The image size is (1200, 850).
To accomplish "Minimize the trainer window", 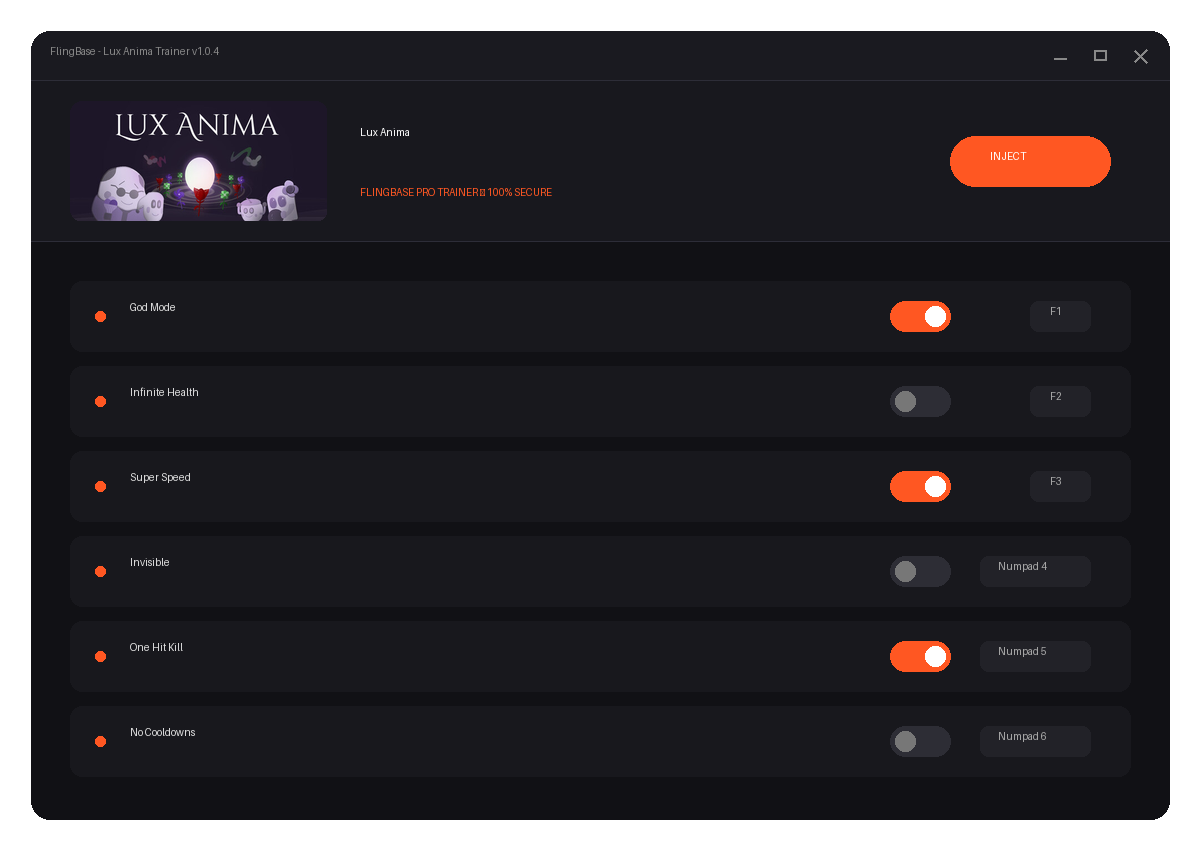I will click(1060, 56).
